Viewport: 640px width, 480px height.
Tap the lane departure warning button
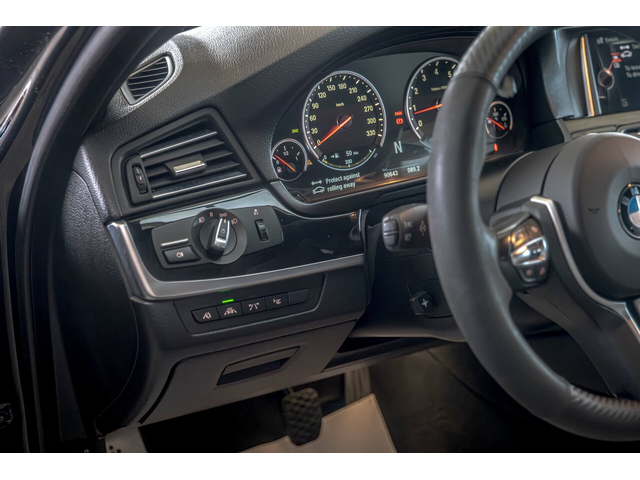(x=205, y=315)
